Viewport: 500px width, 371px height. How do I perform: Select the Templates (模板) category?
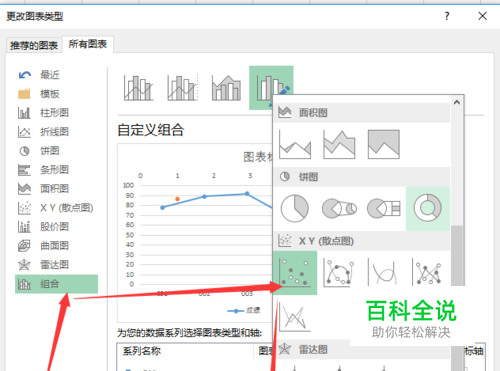click(x=56, y=94)
